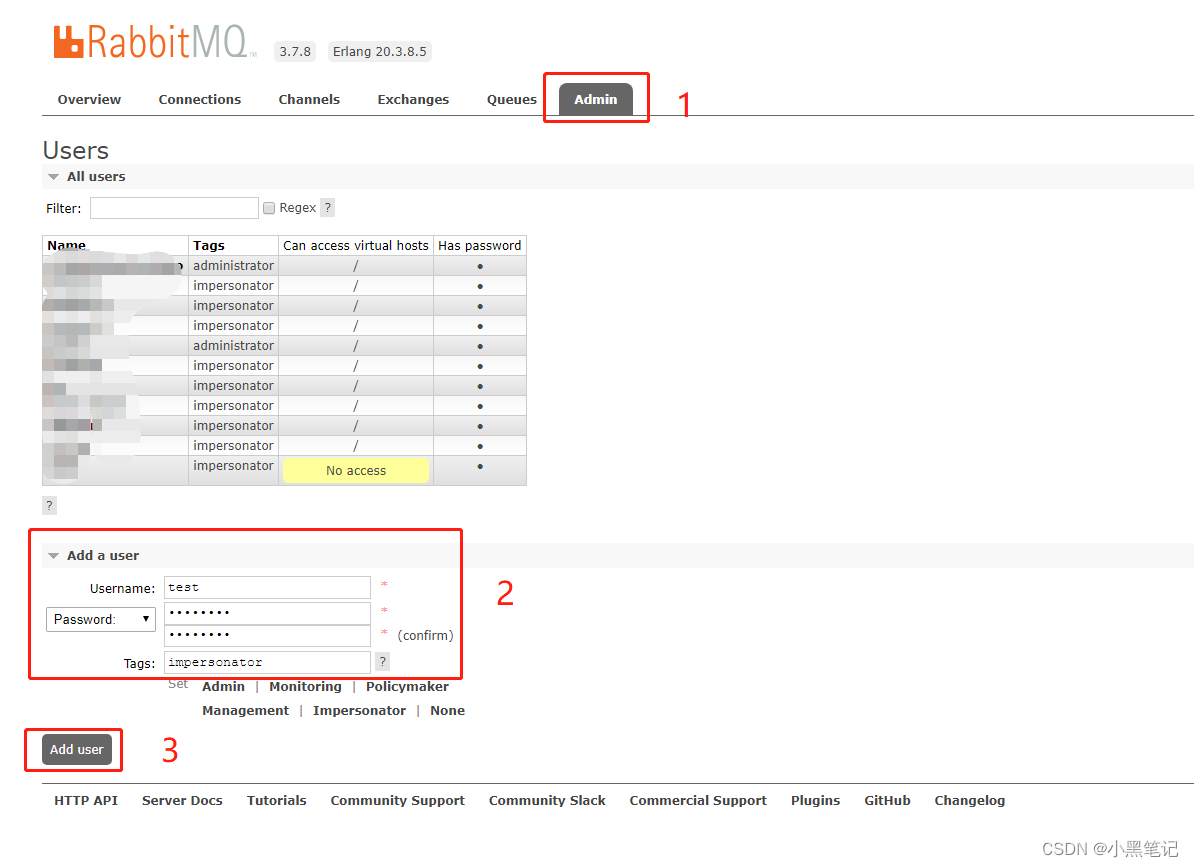Click the Tags field help icon
1194x867 pixels.
(x=383, y=661)
